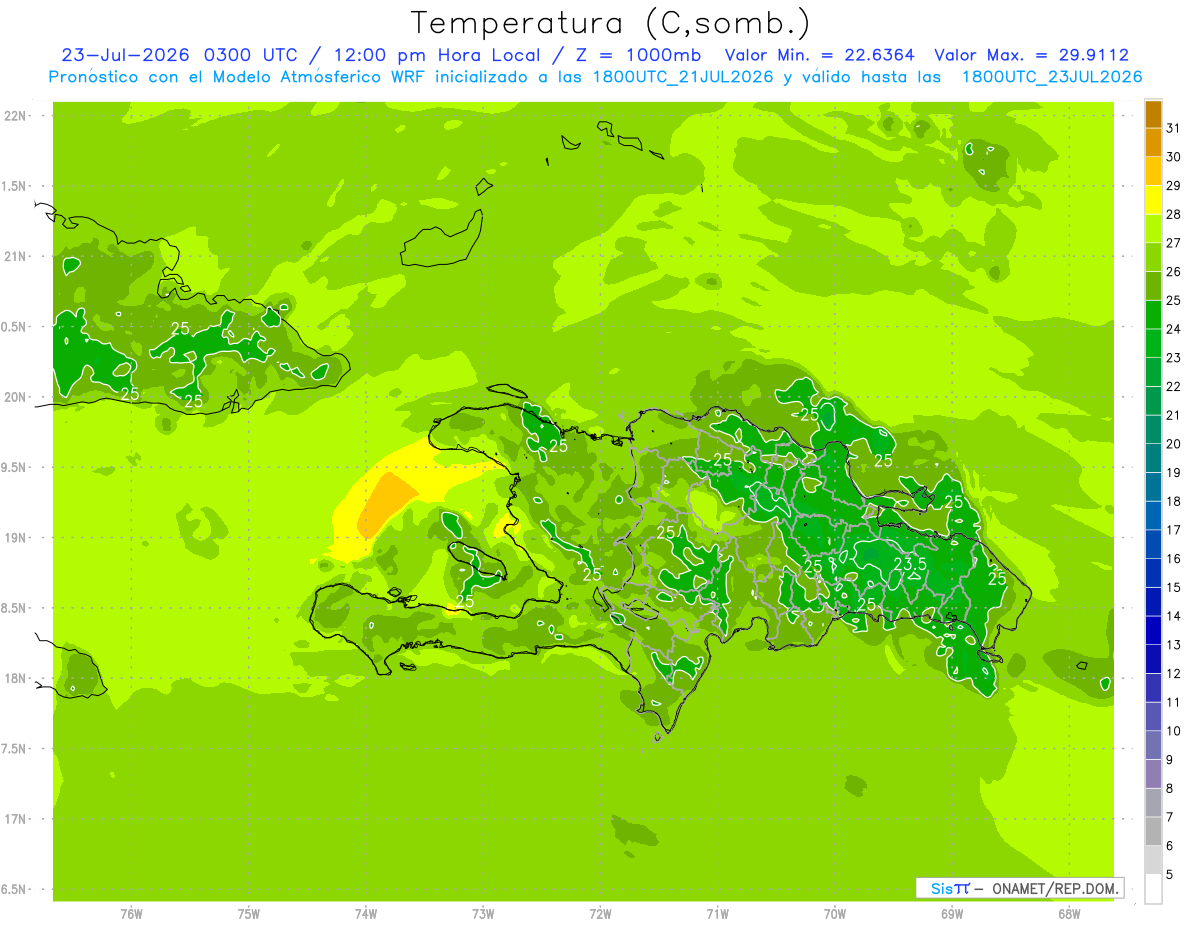Click the legend value 20
This screenshot has width=1200, height=927.
click(1173, 444)
